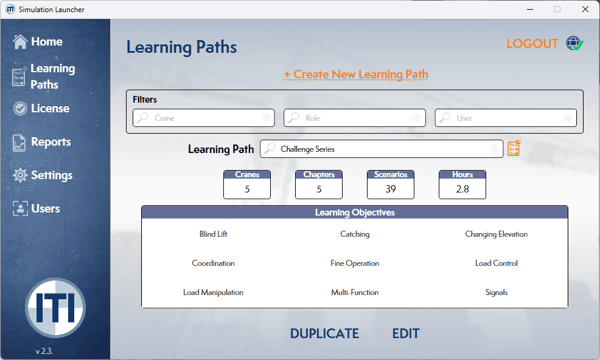Open the Challenge Series learning path selector

click(x=382, y=149)
